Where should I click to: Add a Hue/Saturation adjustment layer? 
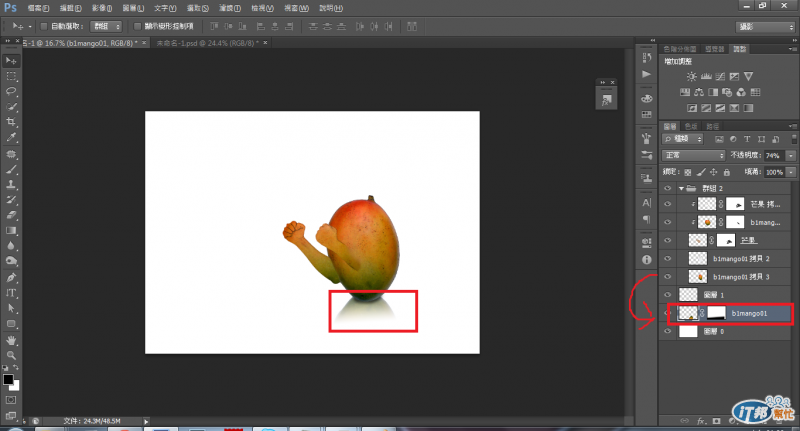(685, 92)
